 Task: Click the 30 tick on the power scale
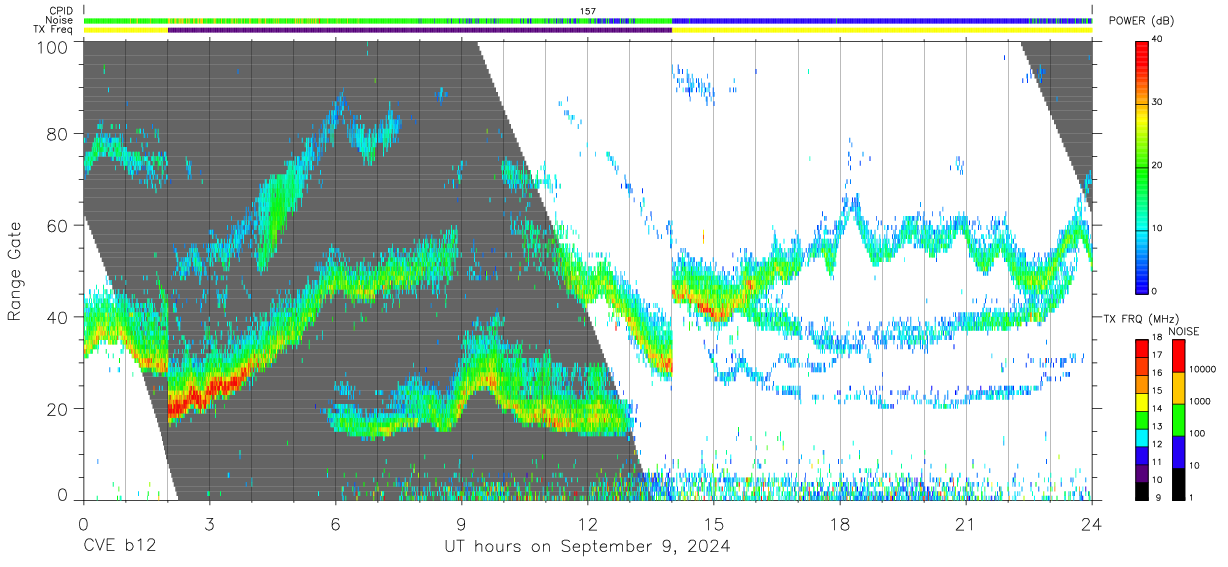tap(1158, 103)
